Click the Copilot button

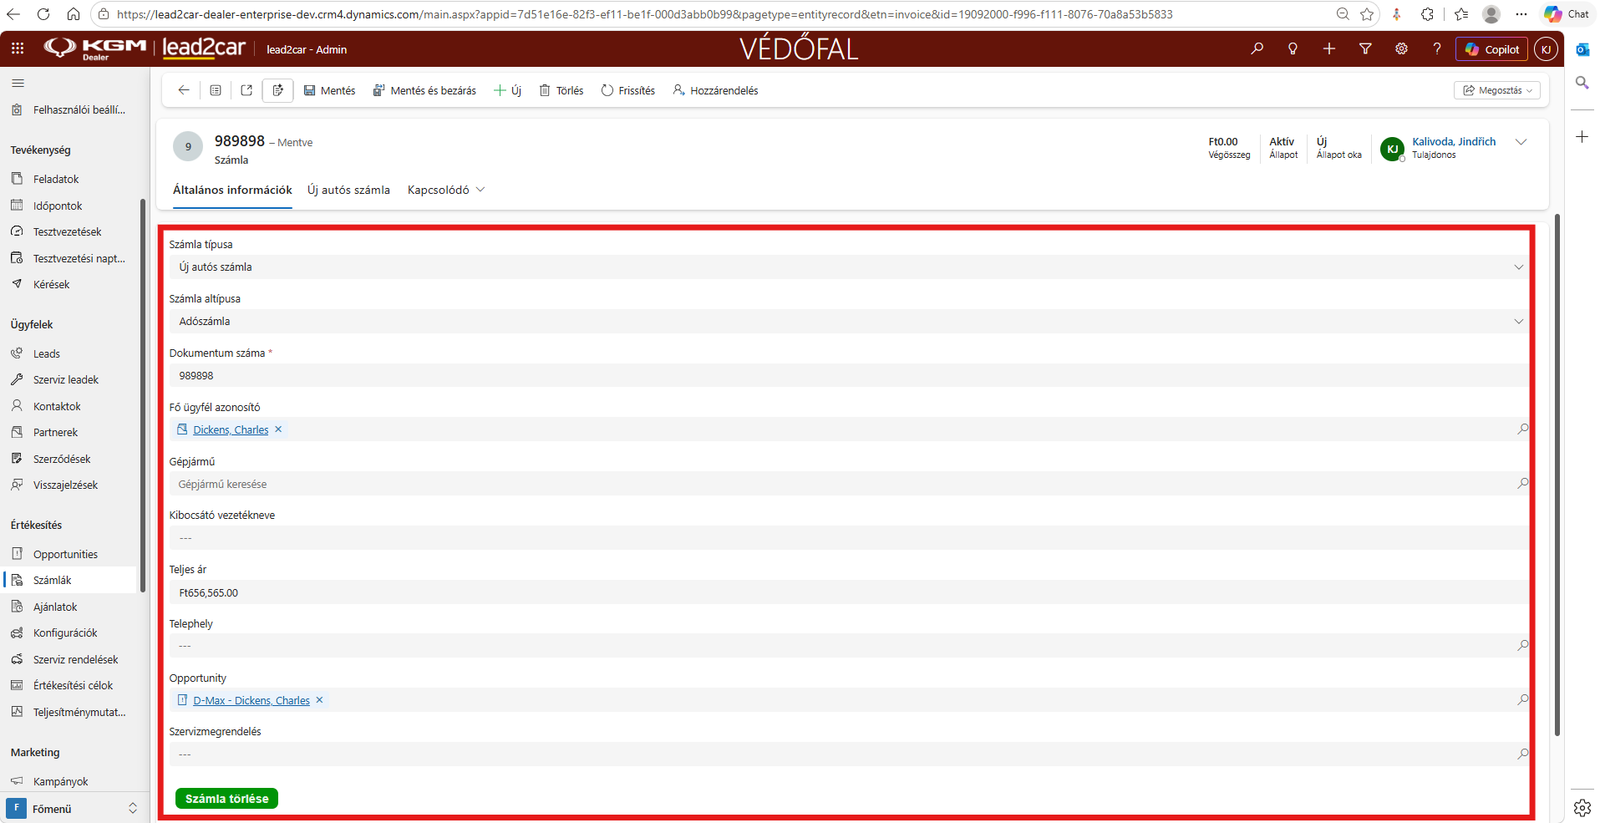pyautogui.click(x=1492, y=49)
